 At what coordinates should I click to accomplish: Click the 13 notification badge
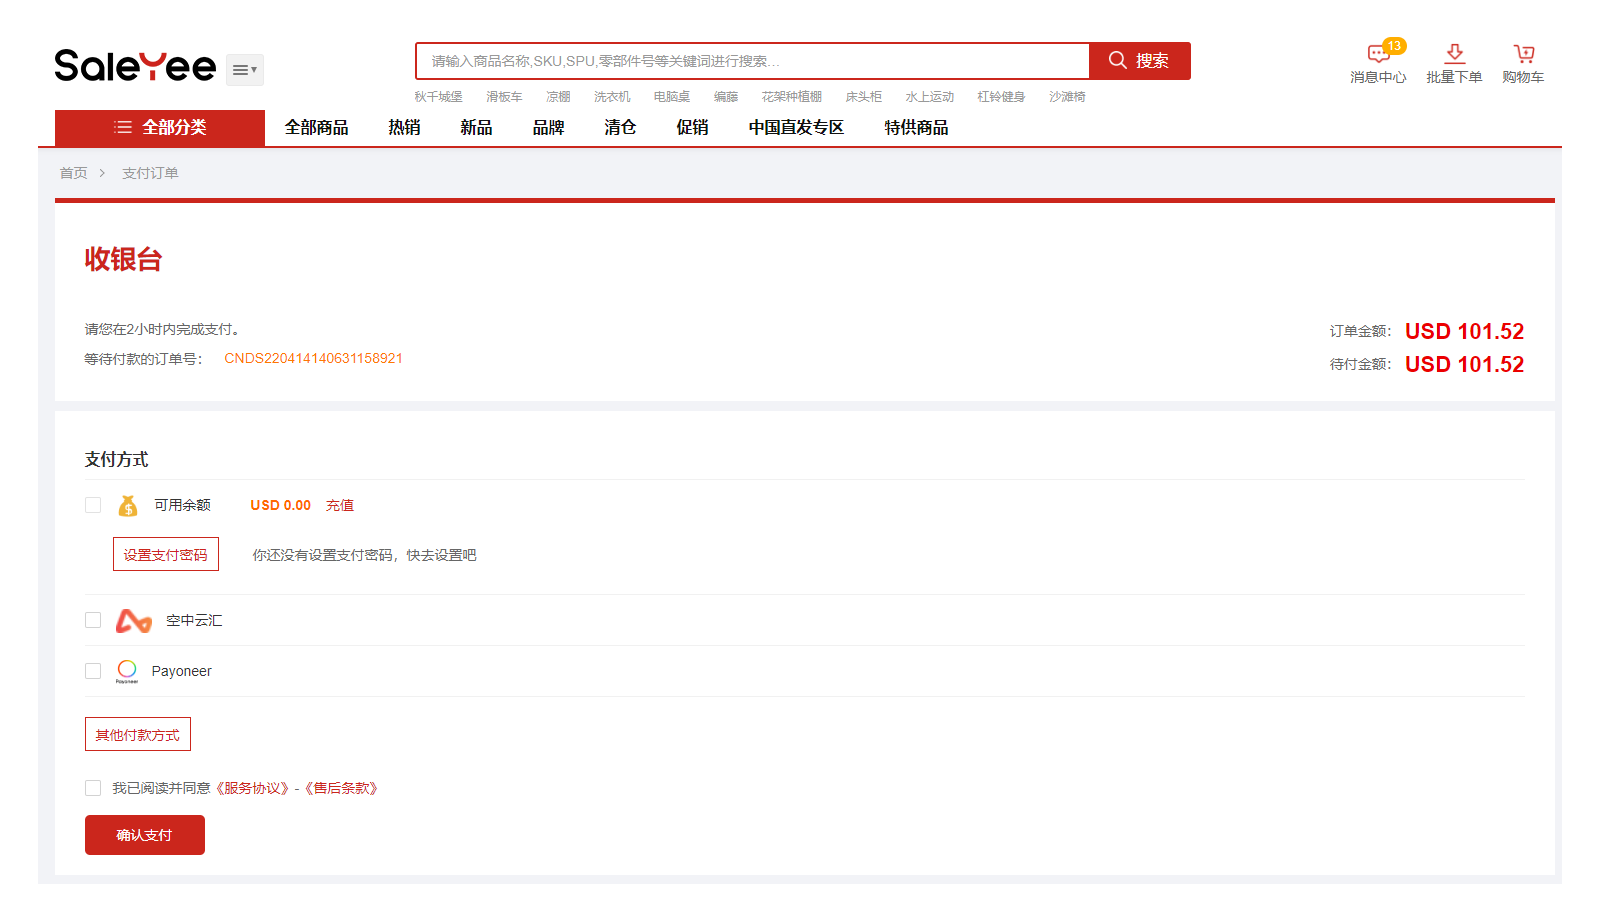click(x=1394, y=46)
